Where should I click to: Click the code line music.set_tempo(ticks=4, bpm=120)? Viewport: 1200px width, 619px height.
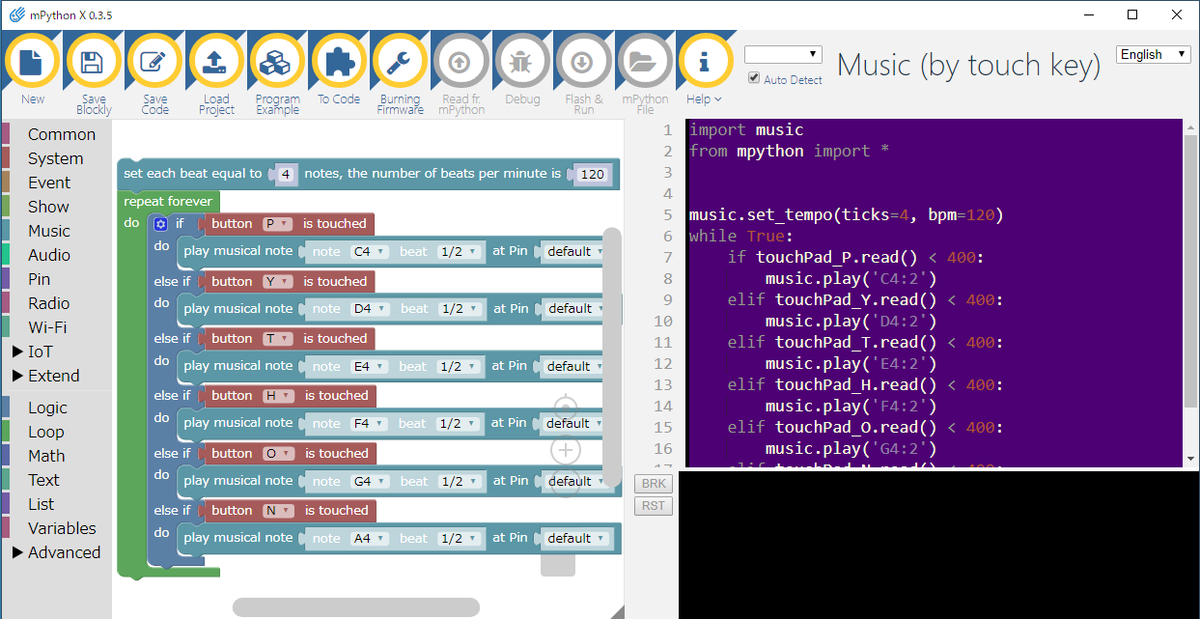point(846,215)
